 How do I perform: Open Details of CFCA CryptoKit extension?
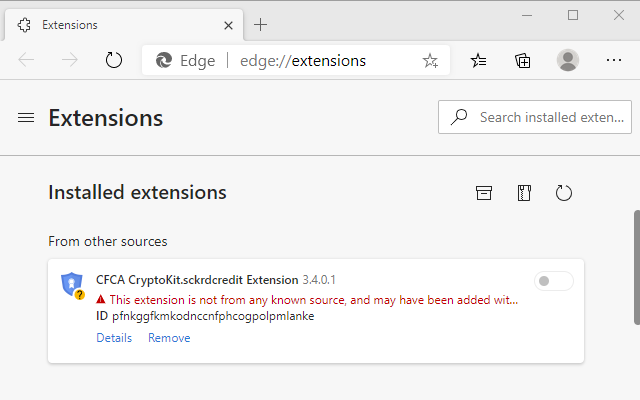[114, 338]
